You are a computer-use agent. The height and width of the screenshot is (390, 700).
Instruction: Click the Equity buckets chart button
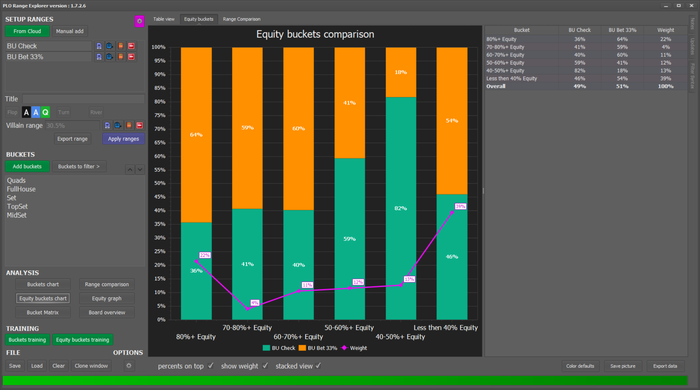click(43, 299)
